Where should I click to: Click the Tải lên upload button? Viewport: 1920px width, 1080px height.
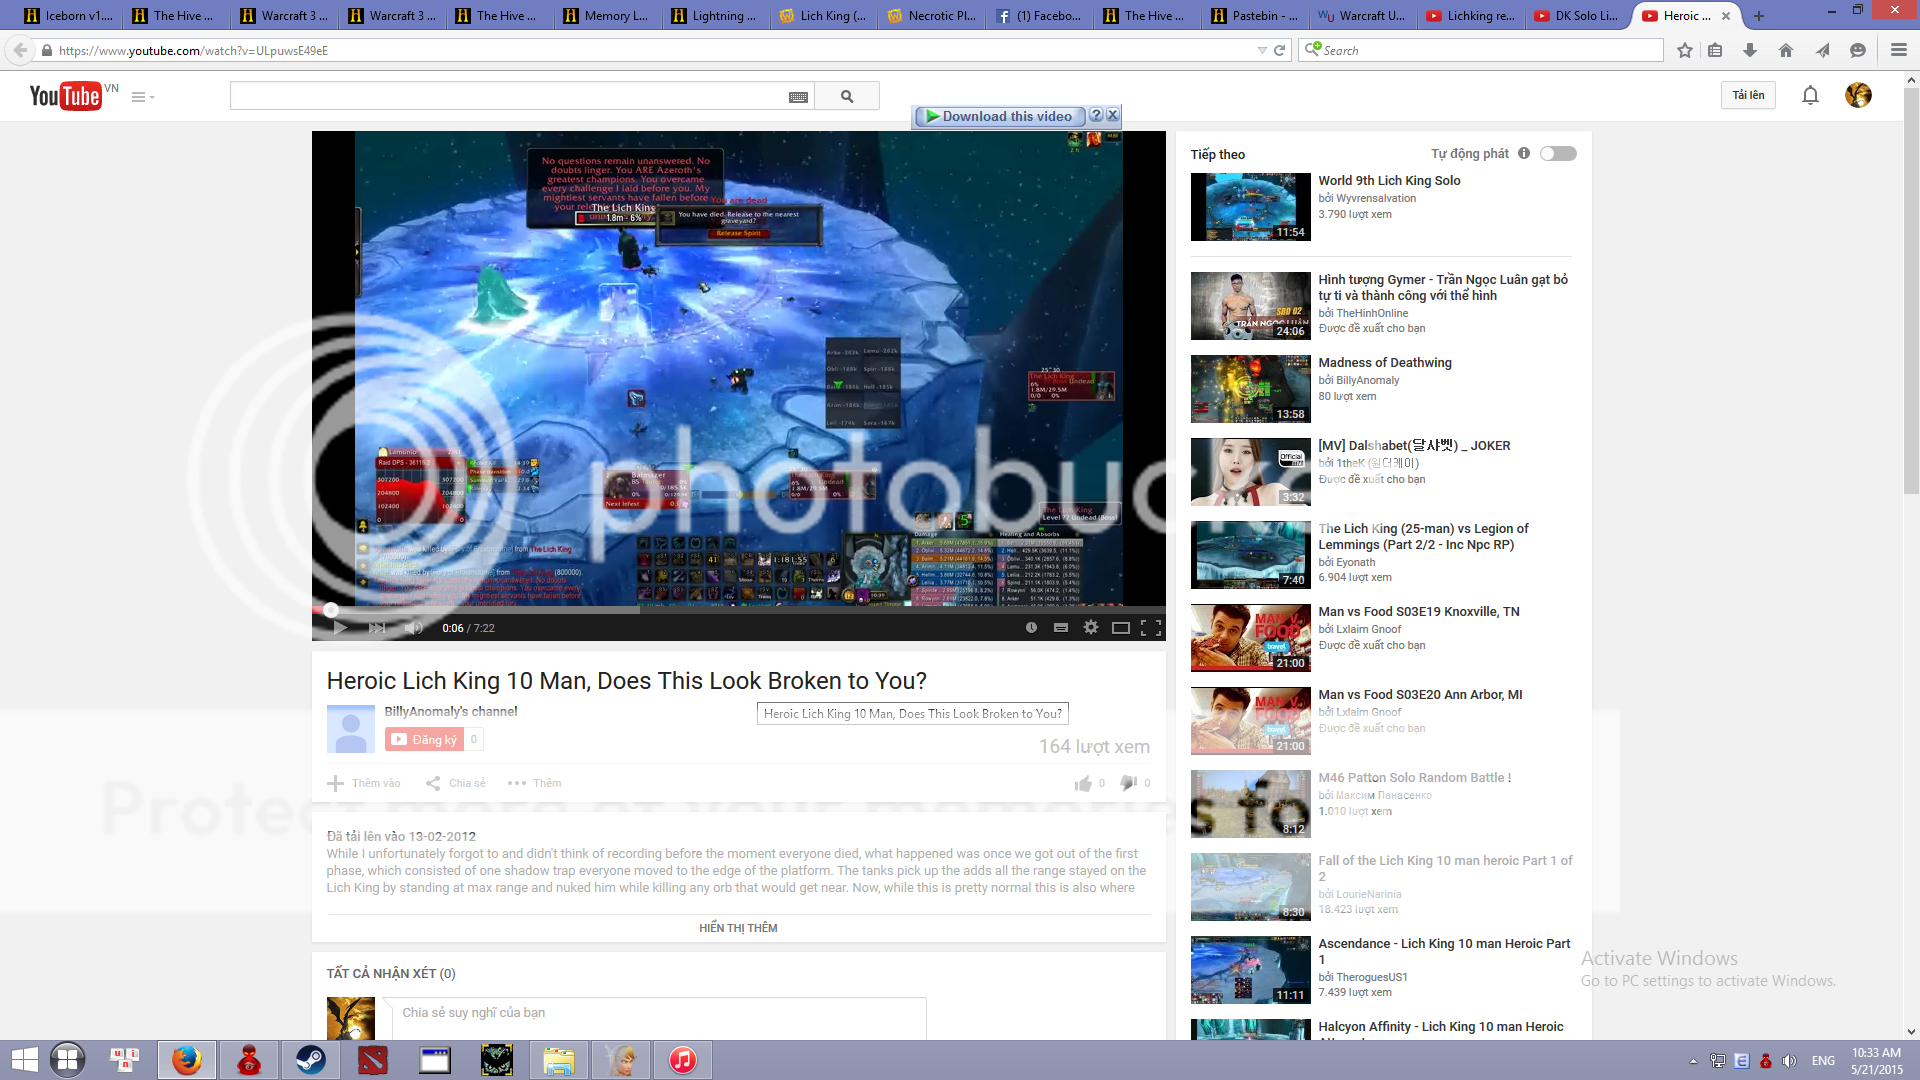coord(1748,95)
